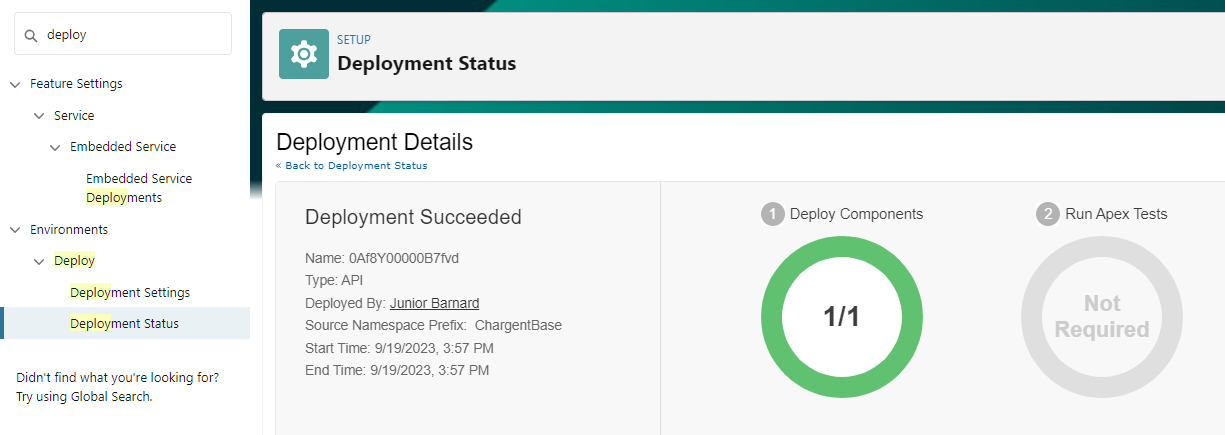The image size is (1225, 435).
Task: Collapse the Deploy node chevron
Action: tap(39, 261)
